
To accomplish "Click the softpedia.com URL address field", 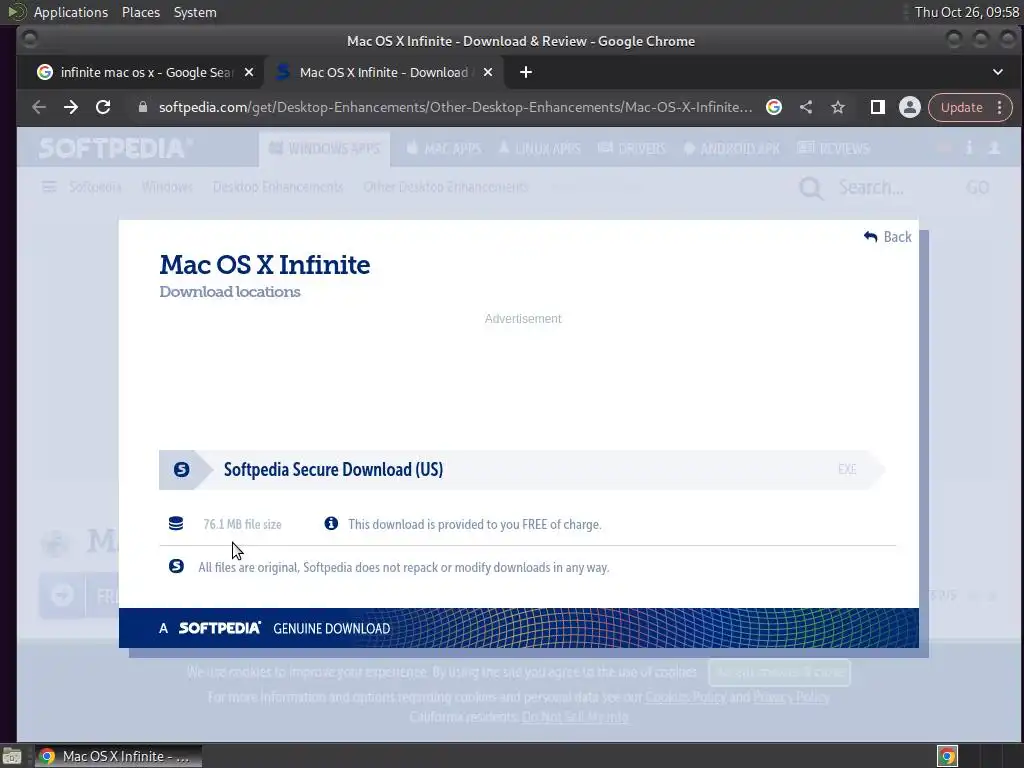I will tap(455, 107).
